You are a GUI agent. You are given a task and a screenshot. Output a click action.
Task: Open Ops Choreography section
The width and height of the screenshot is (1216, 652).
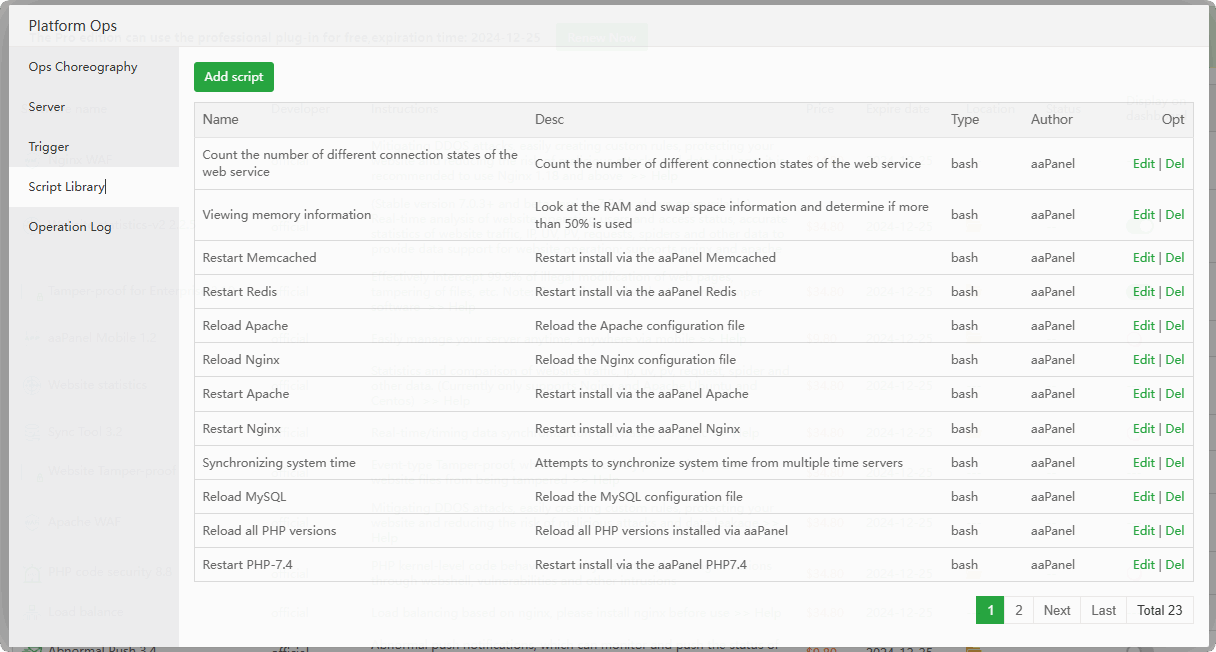[83, 67]
